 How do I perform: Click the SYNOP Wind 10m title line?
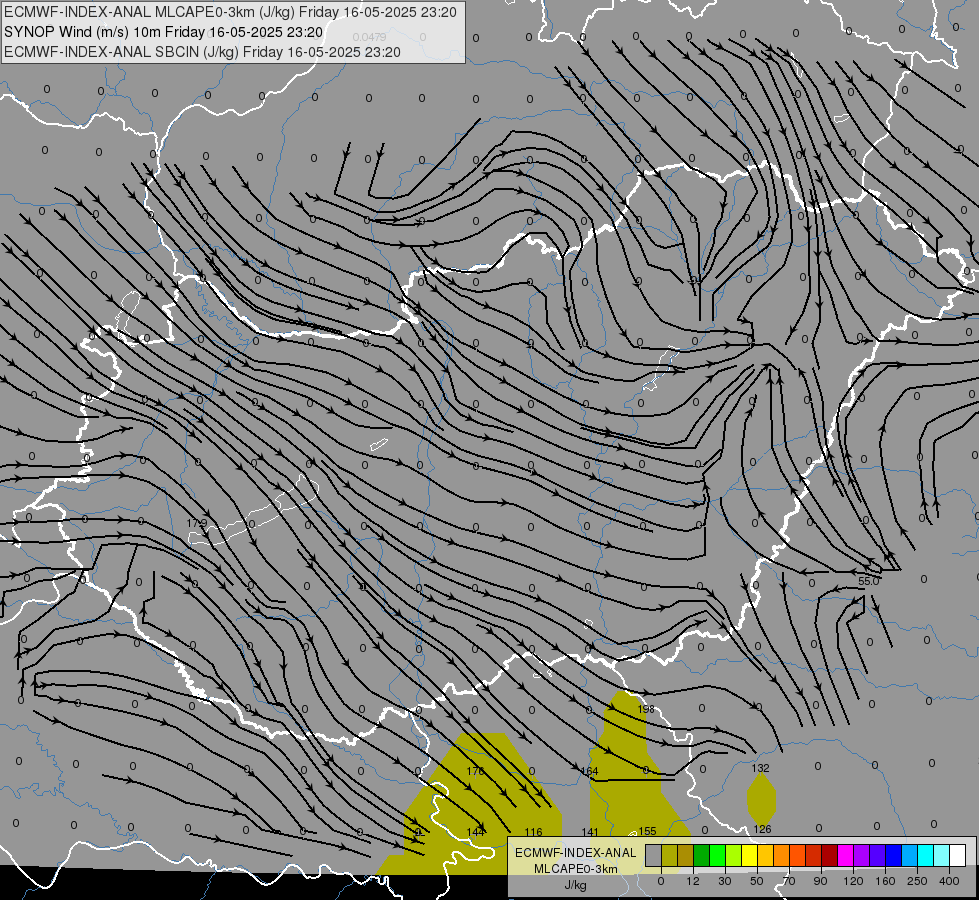(164, 32)
